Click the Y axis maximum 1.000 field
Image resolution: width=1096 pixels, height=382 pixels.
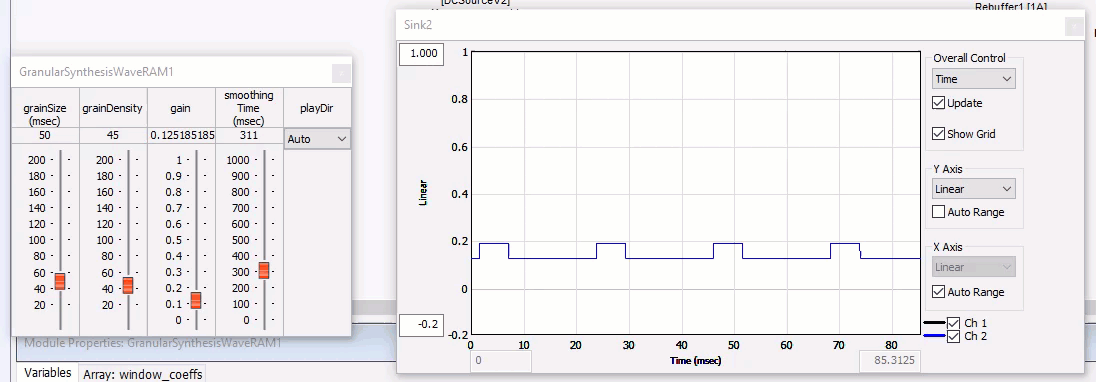coord(421,54)
